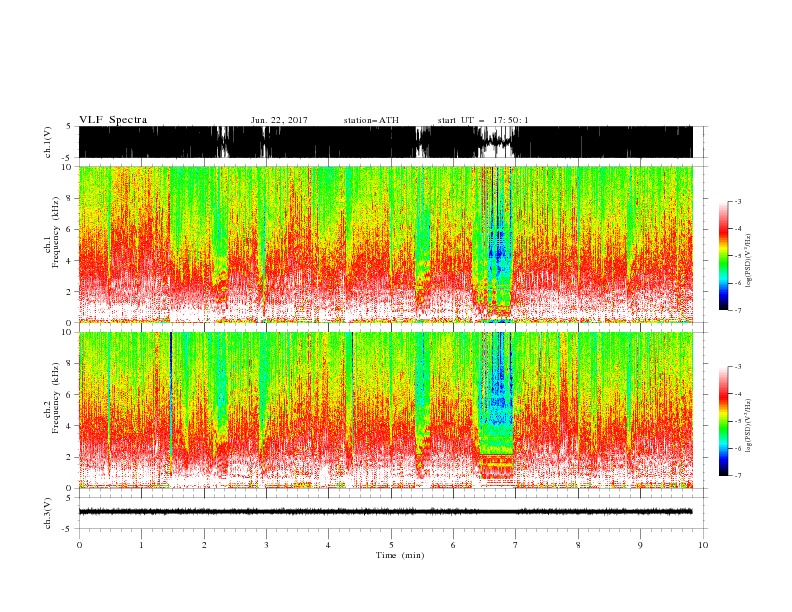The image size is (792, 612).
Task: Click time axis tick label "1"
Action: coord(141,545)
